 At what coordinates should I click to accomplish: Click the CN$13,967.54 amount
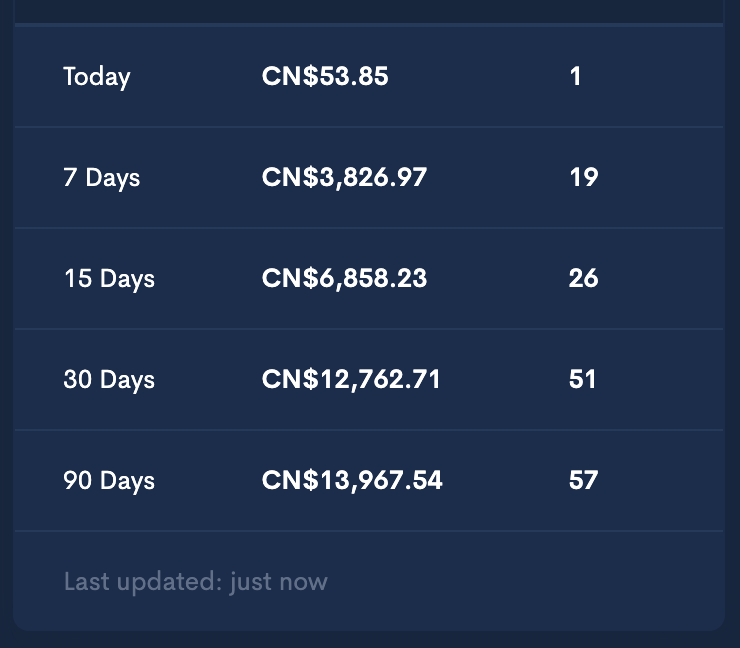[x=352, y=480]
